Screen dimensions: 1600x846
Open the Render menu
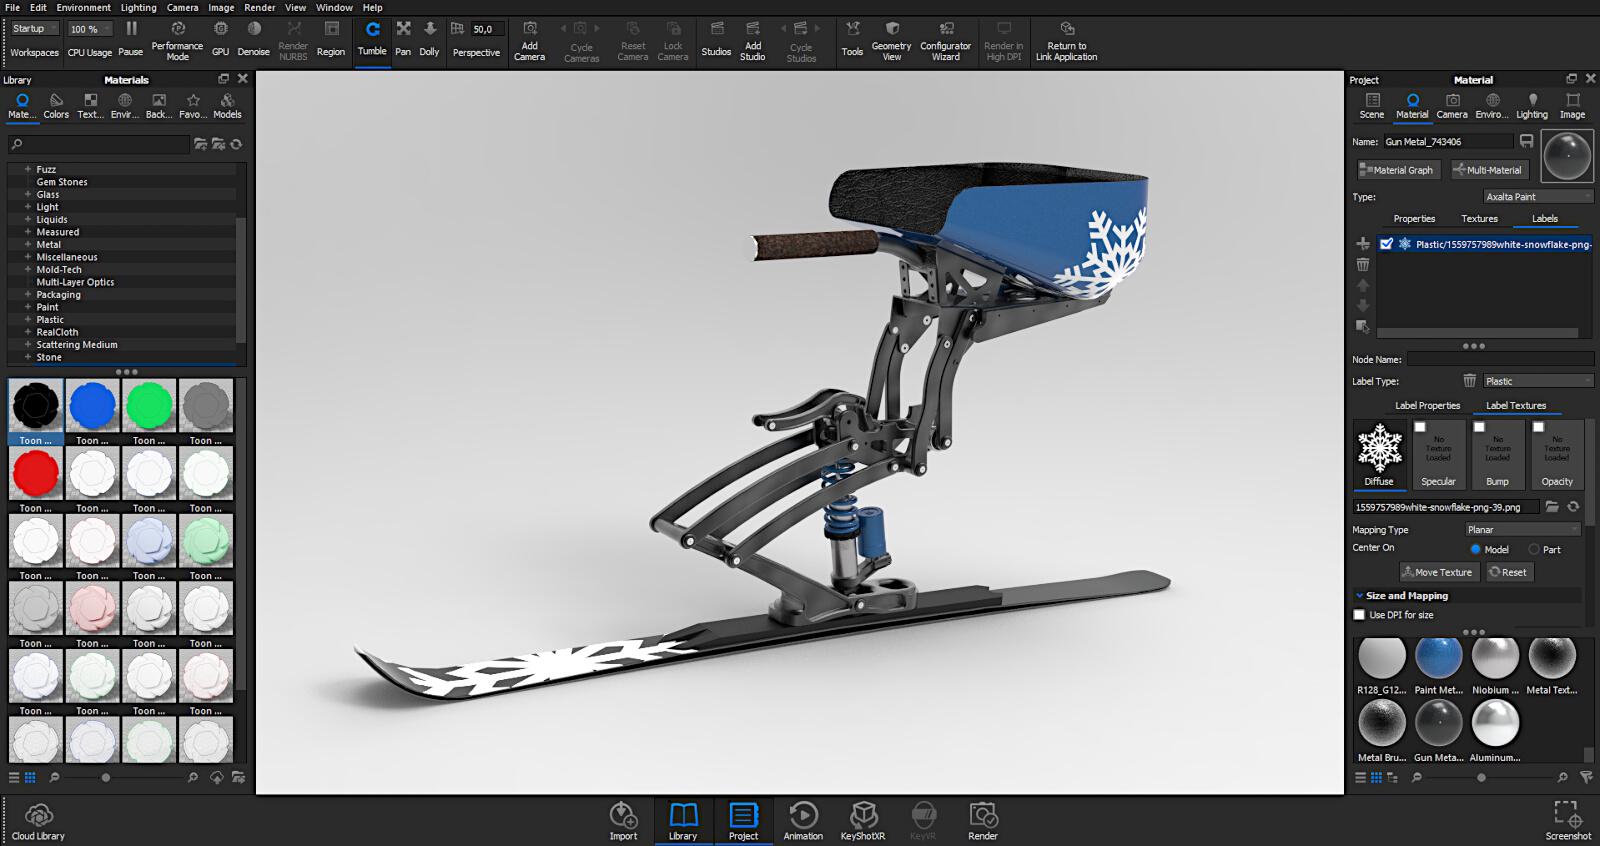coord(259,7)
